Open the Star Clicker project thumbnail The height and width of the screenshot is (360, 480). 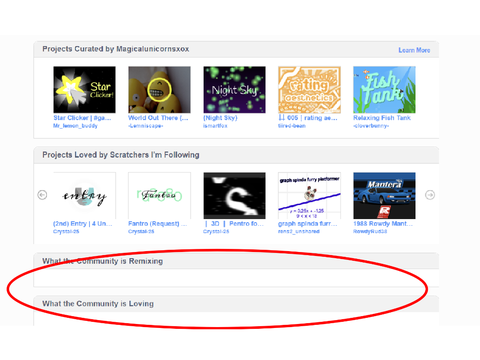pos(84,90)
